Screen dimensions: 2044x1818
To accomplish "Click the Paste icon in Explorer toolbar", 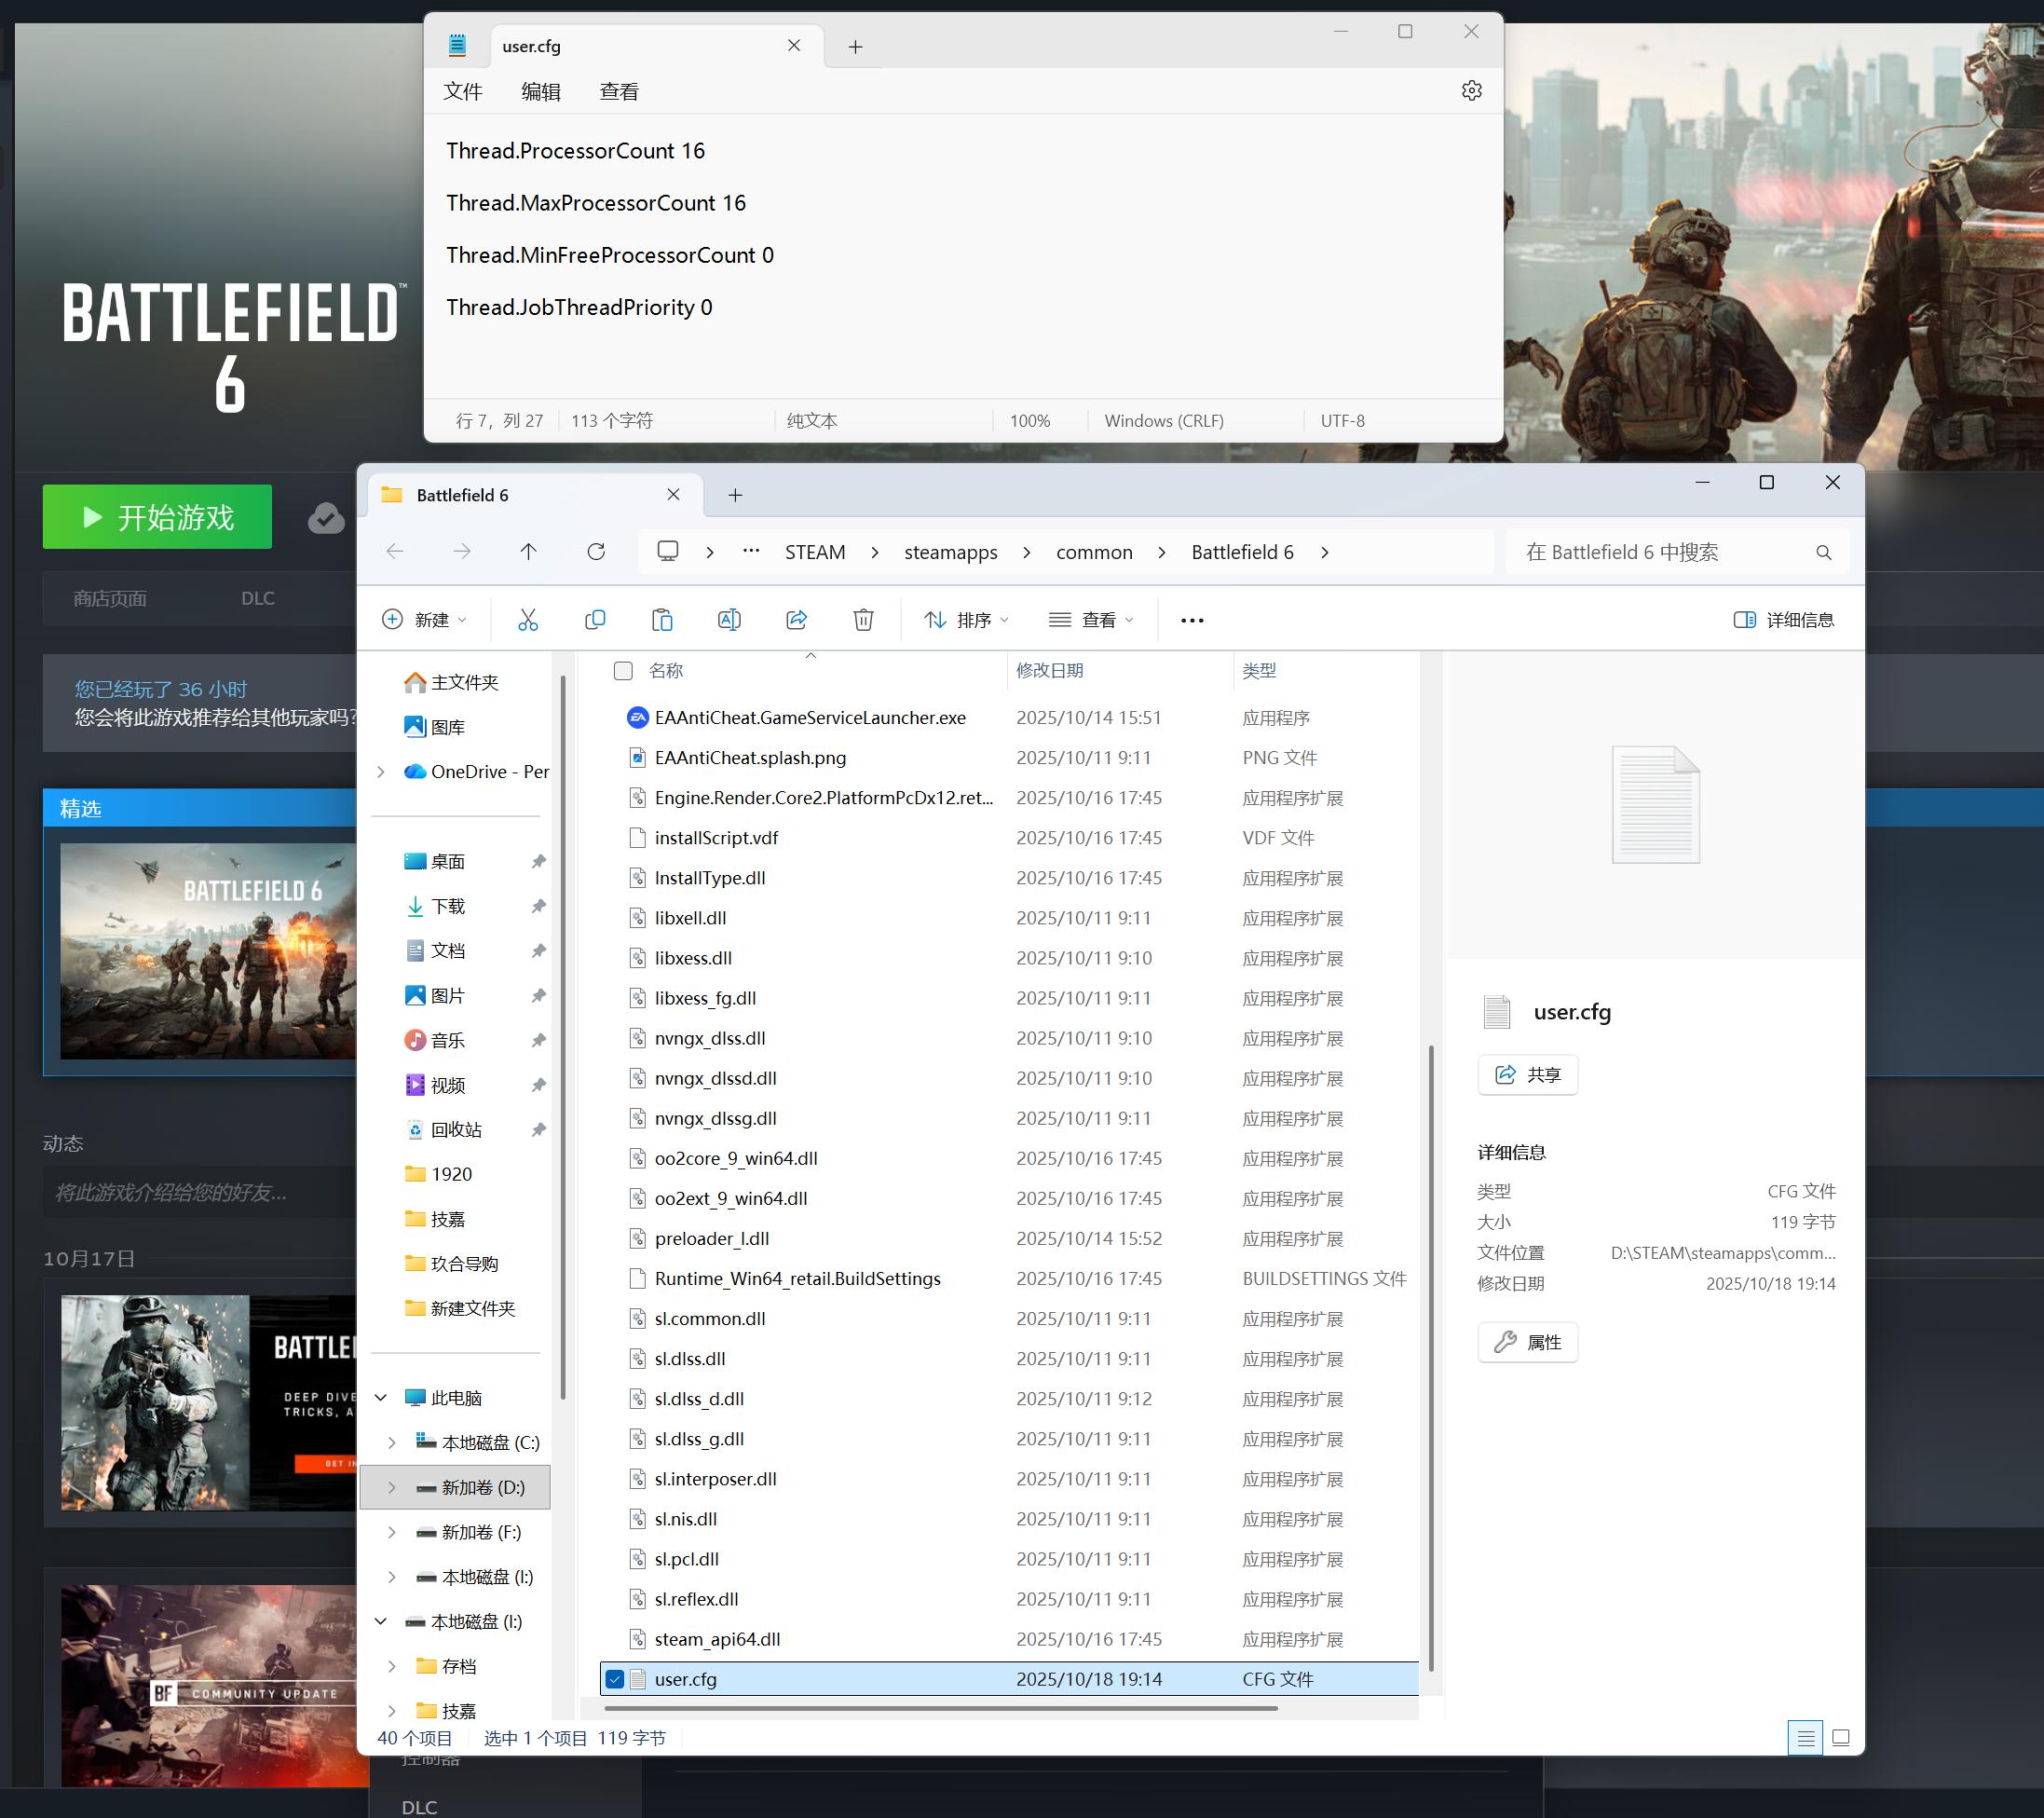I will tap(662, 620).
